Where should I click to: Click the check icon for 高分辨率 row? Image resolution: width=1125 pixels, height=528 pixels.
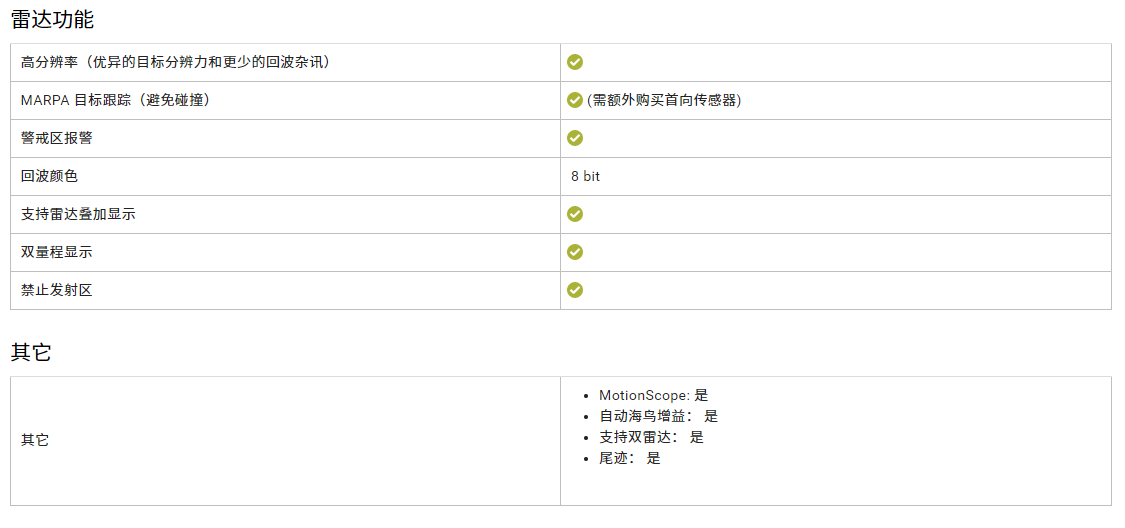tap(575, 62)
